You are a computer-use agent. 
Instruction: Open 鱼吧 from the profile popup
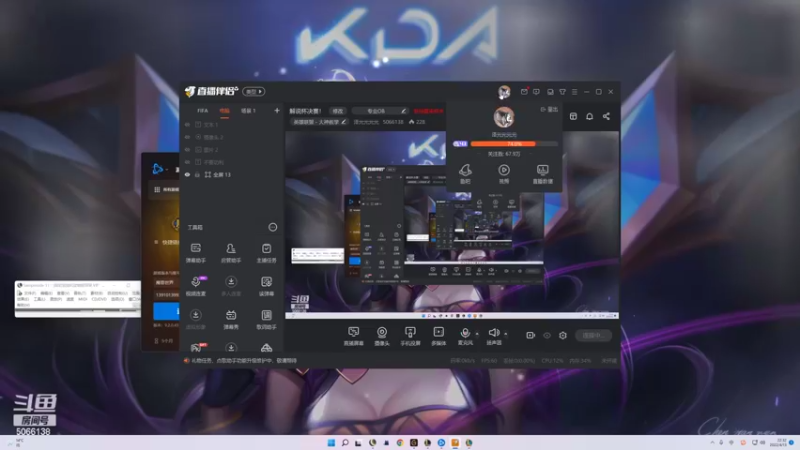[x=465, y=173]
